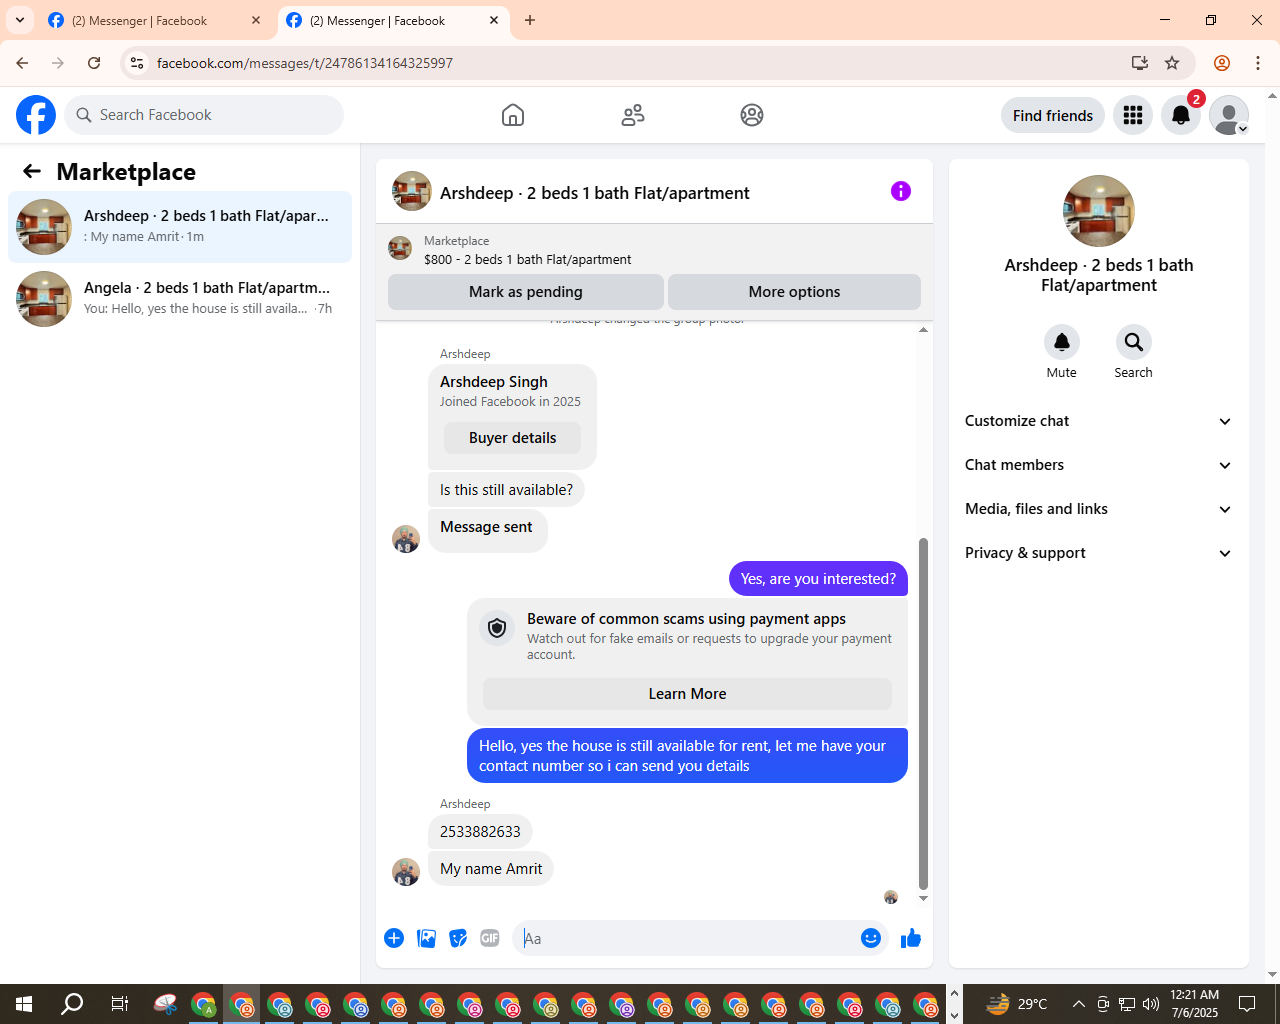Choose a GIF icon
Image resolution: width=1280 pixels, height=1024 pixels.
(x=490, y=938)
